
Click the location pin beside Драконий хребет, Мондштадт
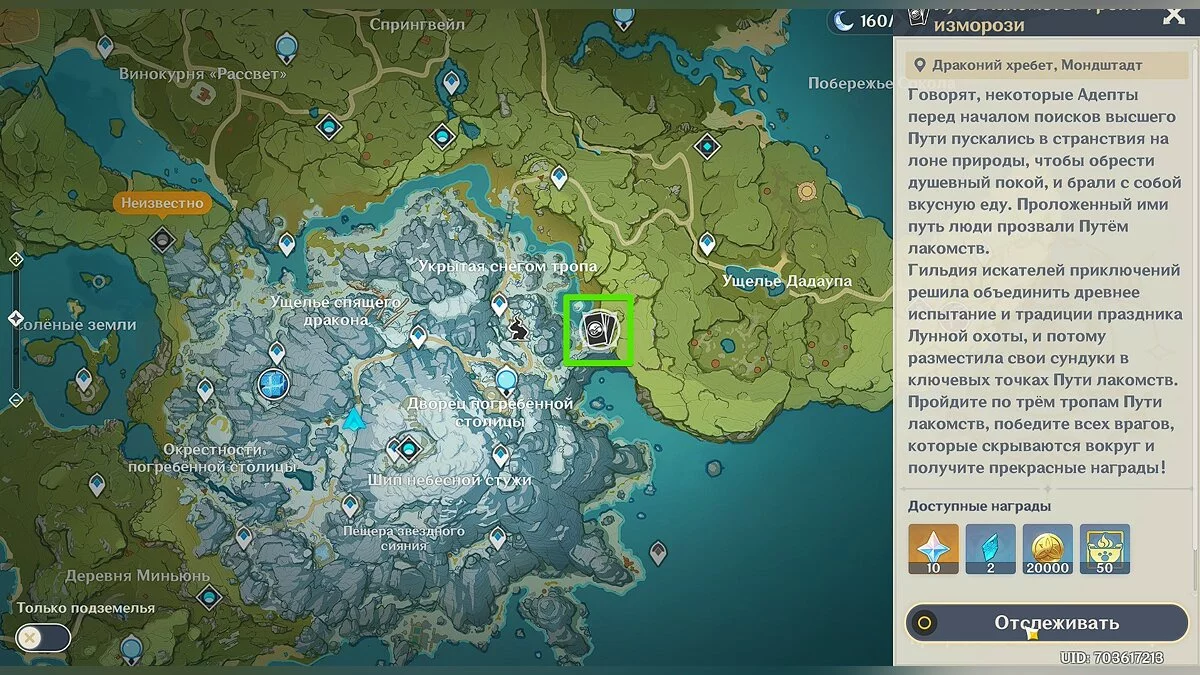920,65
